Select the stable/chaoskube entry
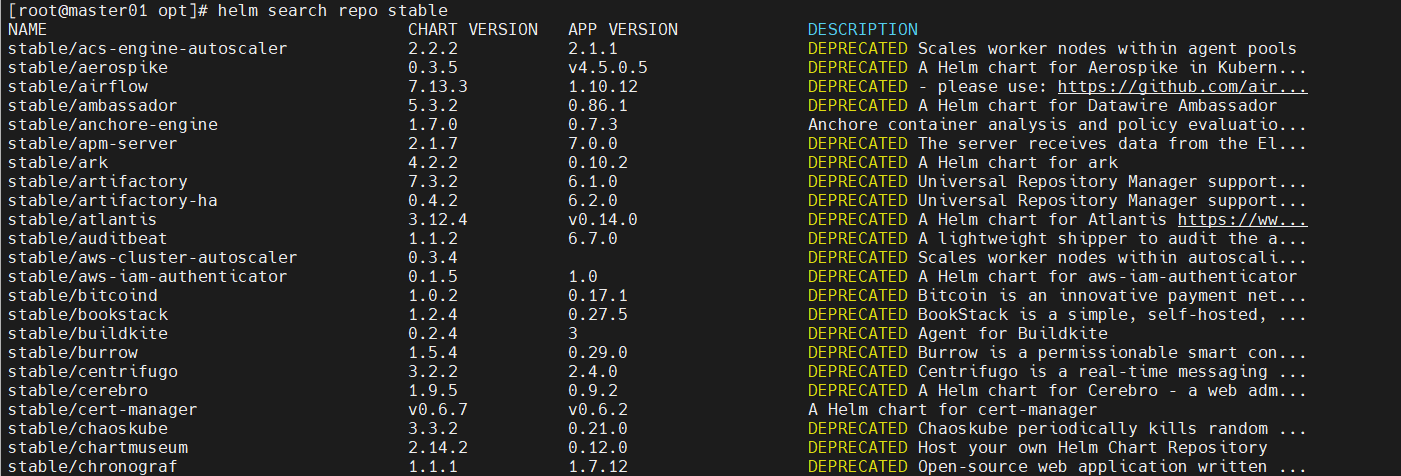Viewport: 1401px width, 476px height. tap(87, 428)
